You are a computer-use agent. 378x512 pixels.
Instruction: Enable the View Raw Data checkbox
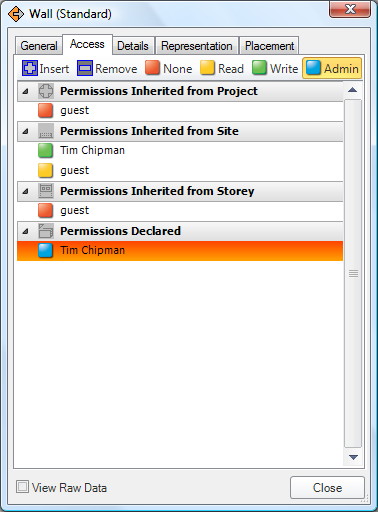(22, 487)
